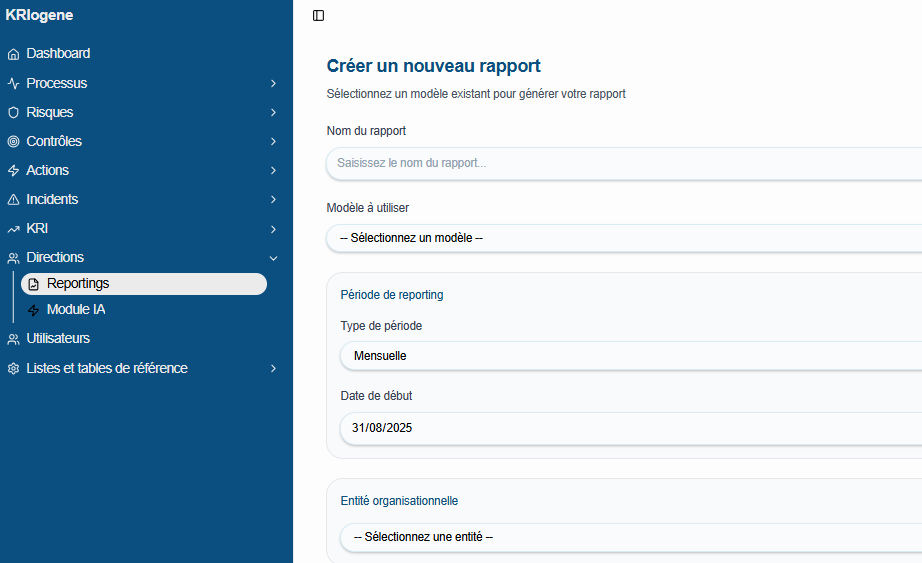Click the Risques shield icon
Image resolution: width=922 pixels, height=563 pixels.
click(x=13, y=112)
